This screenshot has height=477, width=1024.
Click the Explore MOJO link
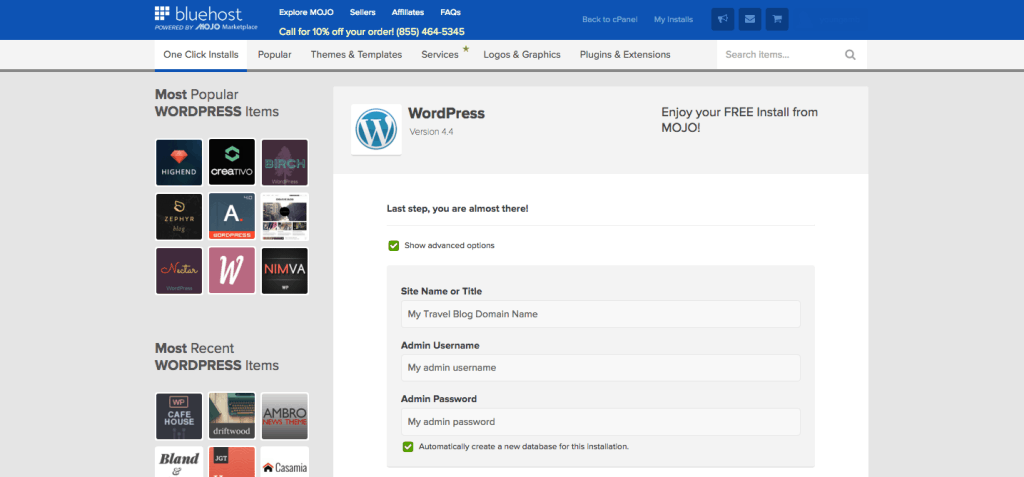[x=306, y=12]
